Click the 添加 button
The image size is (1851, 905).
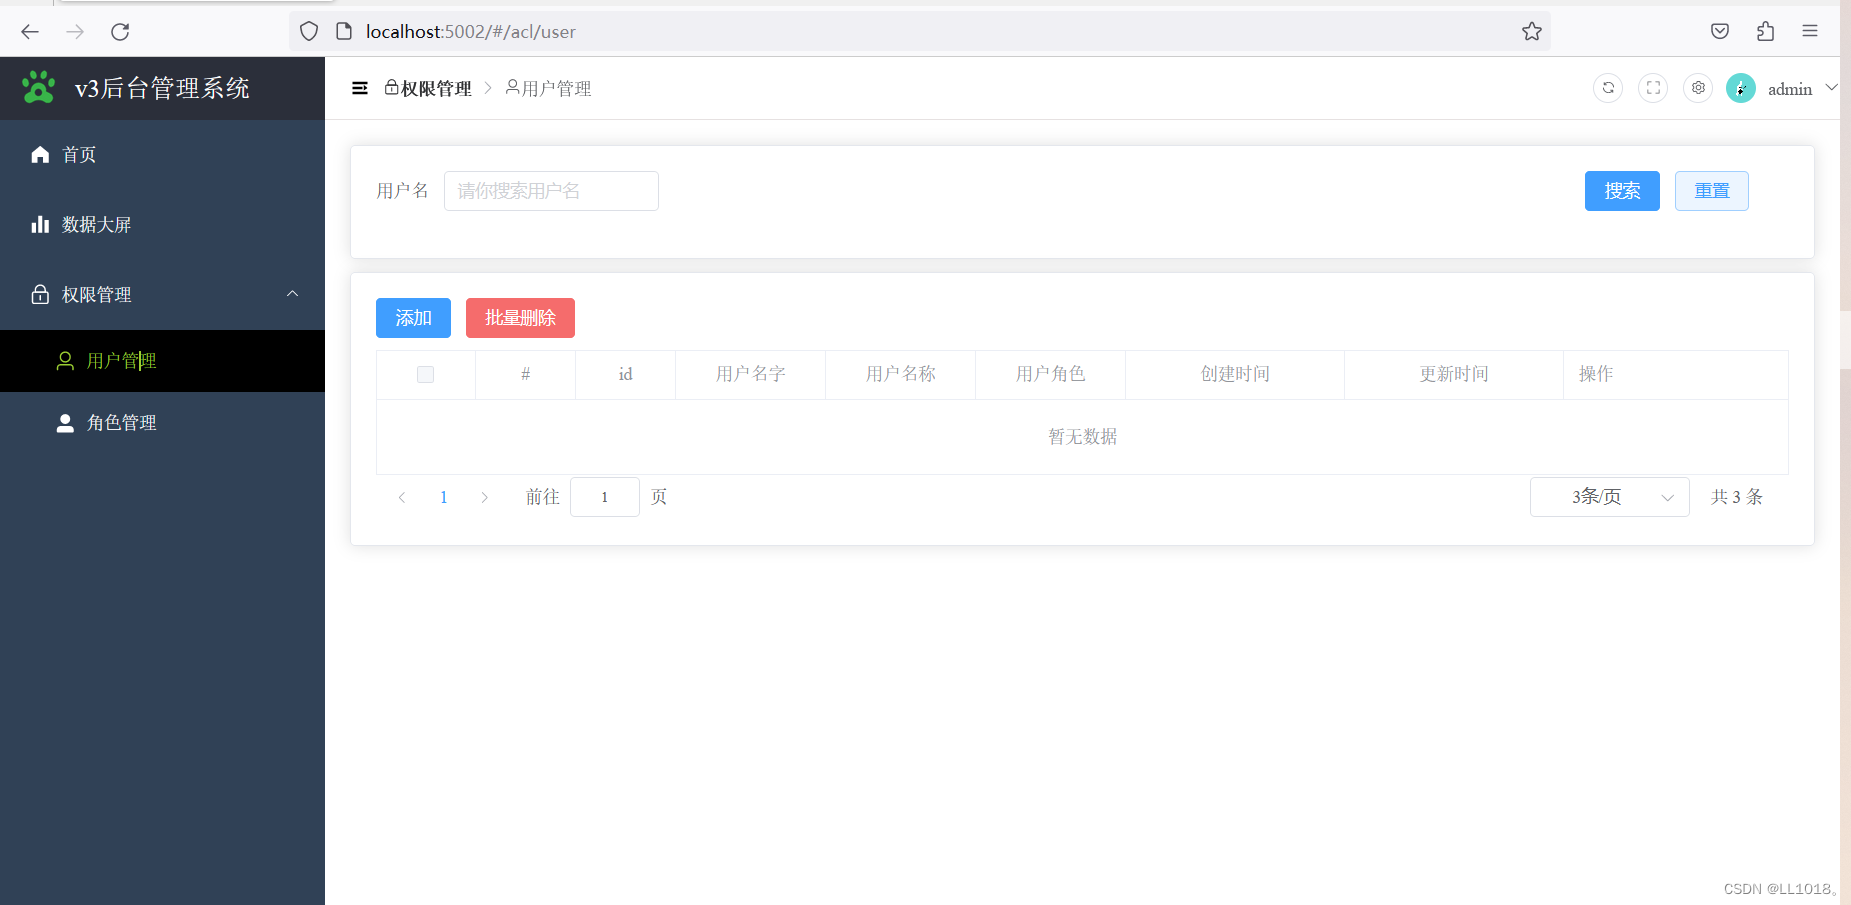click(413, 318)
